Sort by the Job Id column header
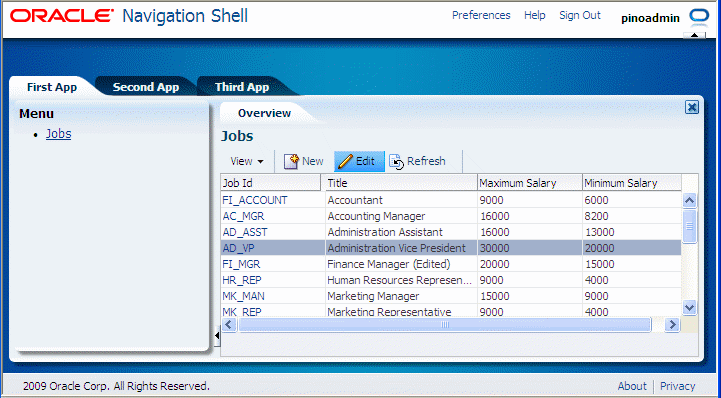Screen dimensions: 721x398 tap(270, 183)
